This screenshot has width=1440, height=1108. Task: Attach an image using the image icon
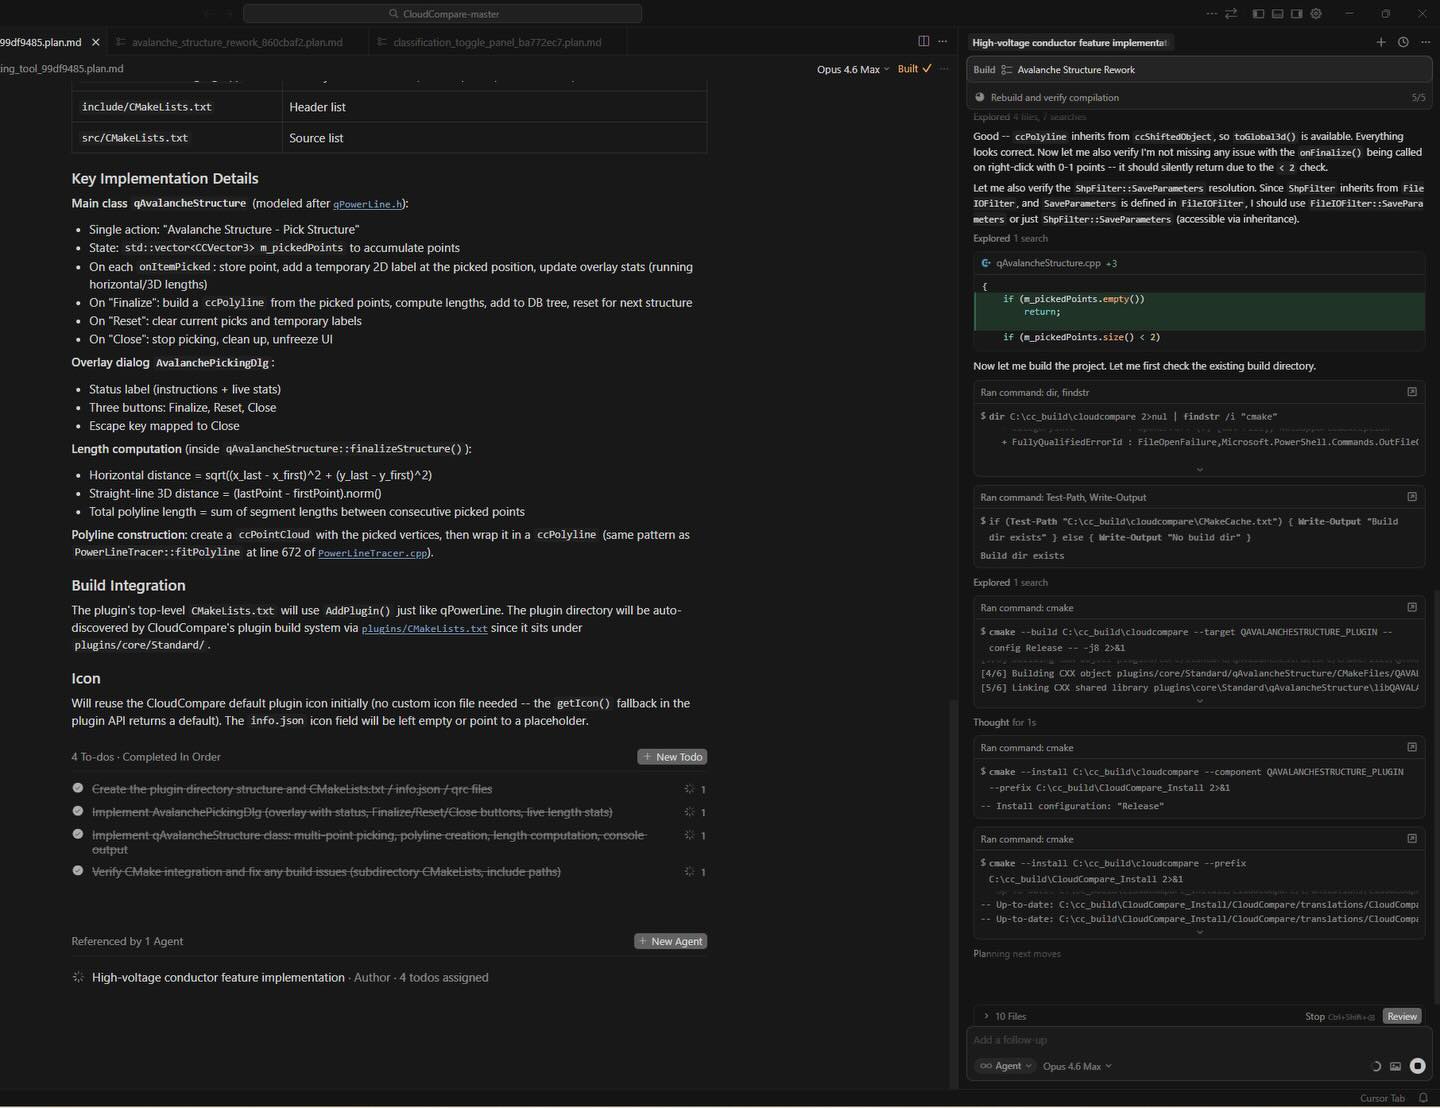1395,1066
